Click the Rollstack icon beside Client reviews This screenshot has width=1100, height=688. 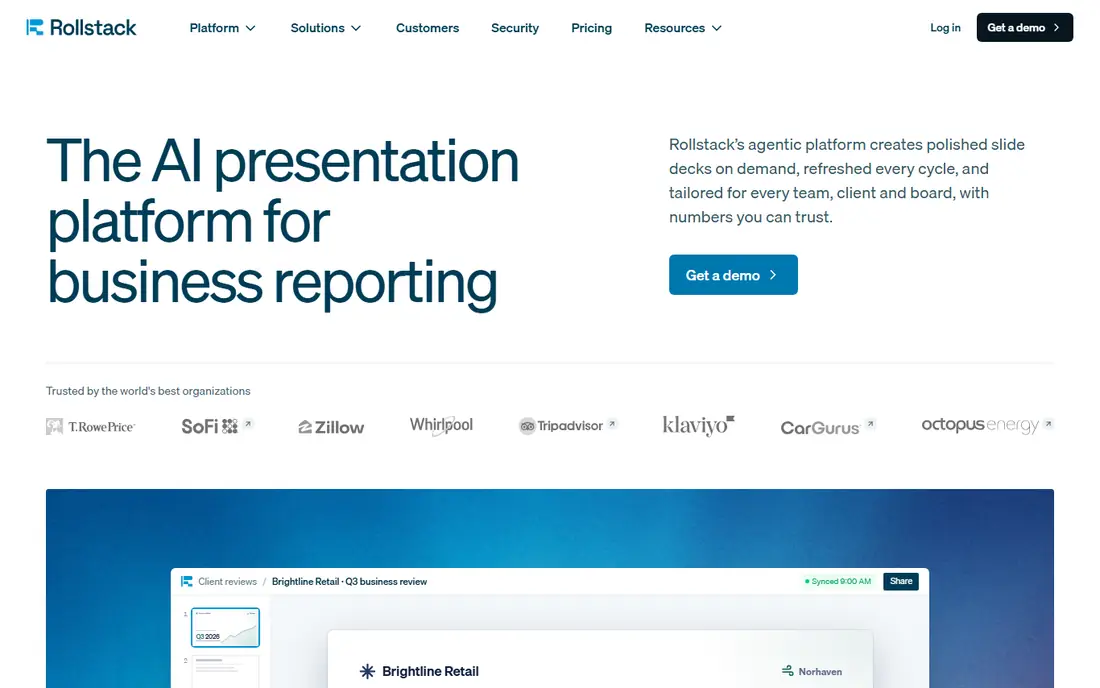[x=187, y=581]
